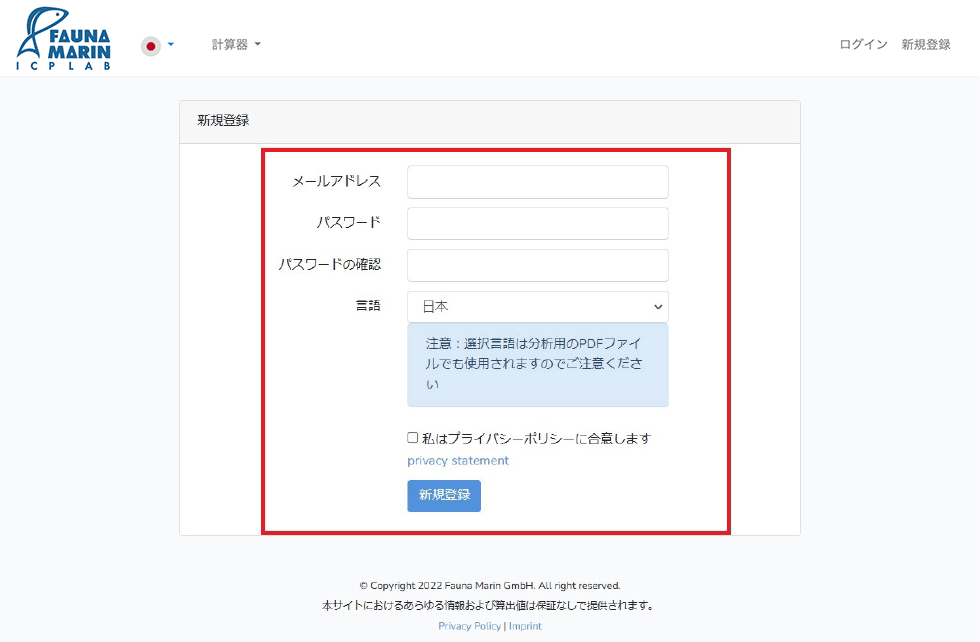Viewport: 980px width, 642px height.
Task: Go to 新規登録 in the top navigation
Action: [925, 45]
